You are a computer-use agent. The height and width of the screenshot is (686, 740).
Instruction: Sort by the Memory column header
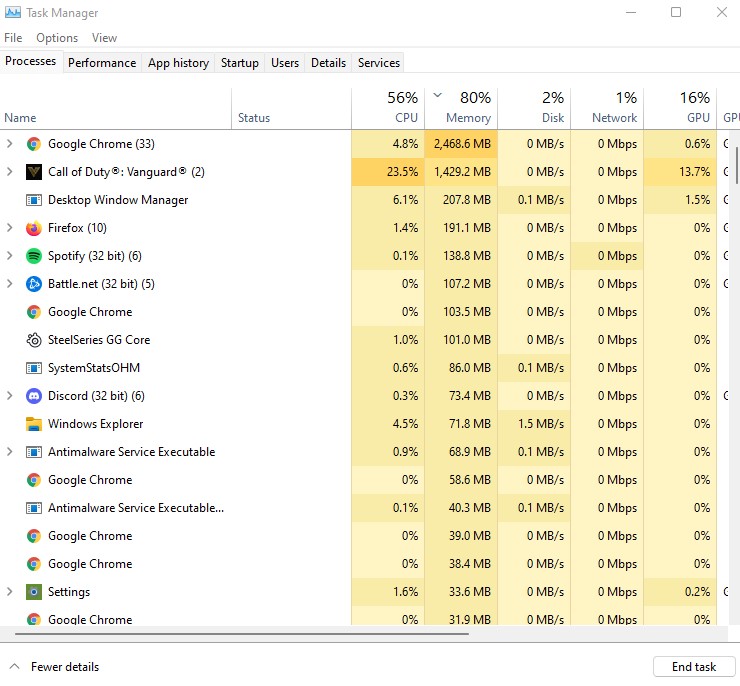point(461,109)
